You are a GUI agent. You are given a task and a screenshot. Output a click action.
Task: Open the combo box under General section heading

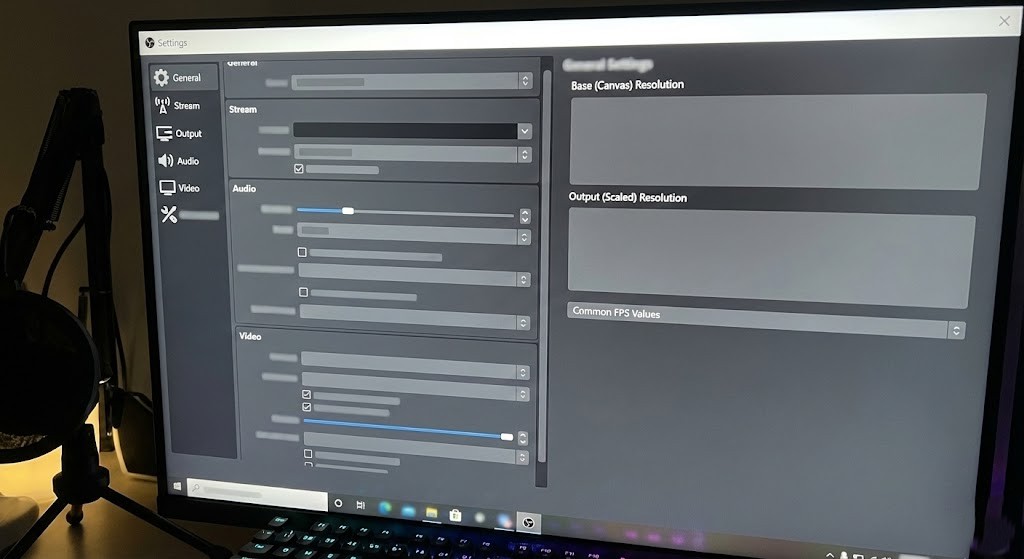[411, 82]
